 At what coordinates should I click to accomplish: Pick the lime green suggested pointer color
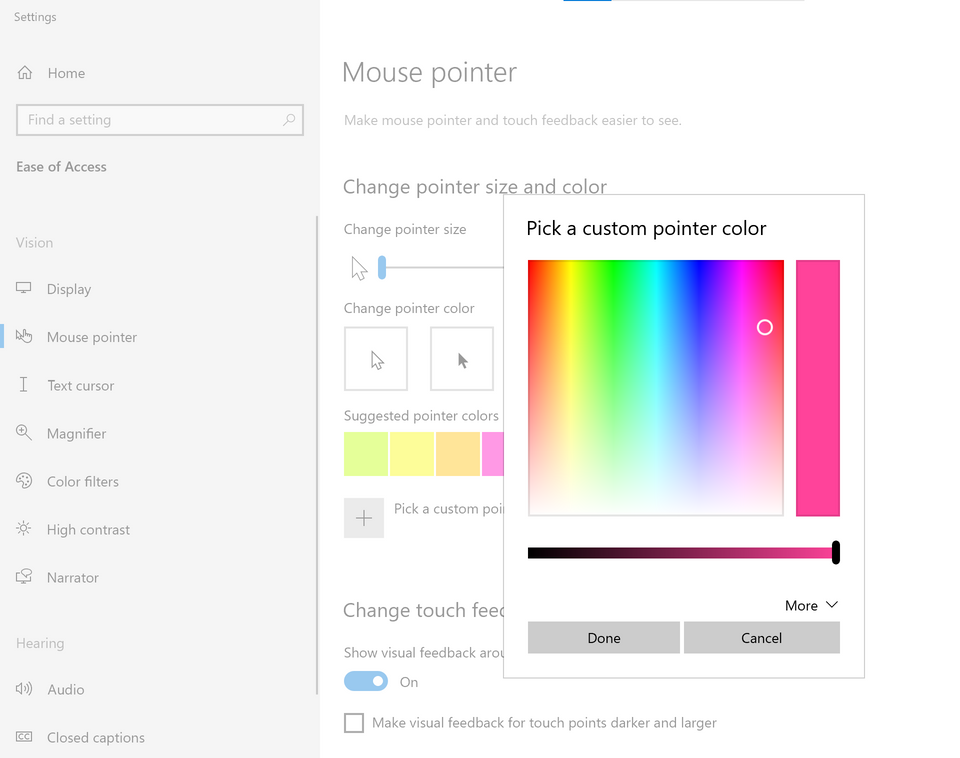[365, 454]
